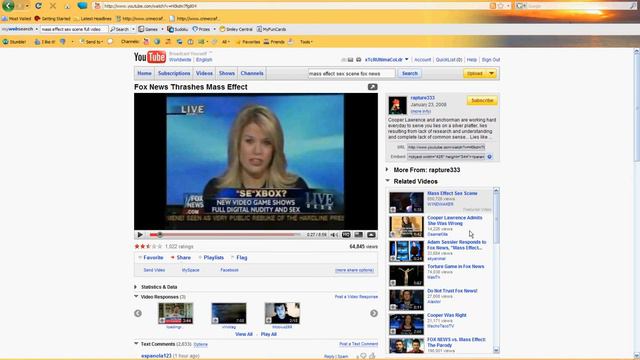Screen dimensions: 640x360
Task: Click the inbox envelope icon near username
Action: click(350, 60)
